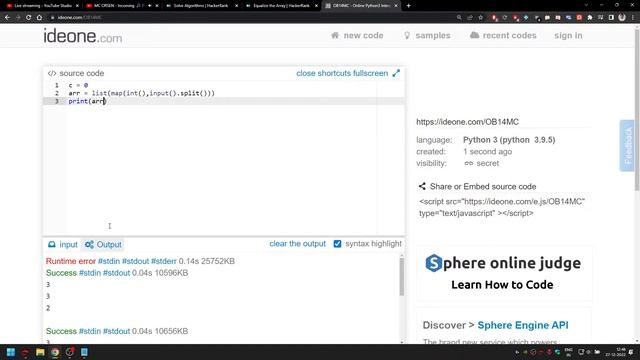Click the fullscreen expand arrow icon
The image size is (640, 360).
click(396, 73)
